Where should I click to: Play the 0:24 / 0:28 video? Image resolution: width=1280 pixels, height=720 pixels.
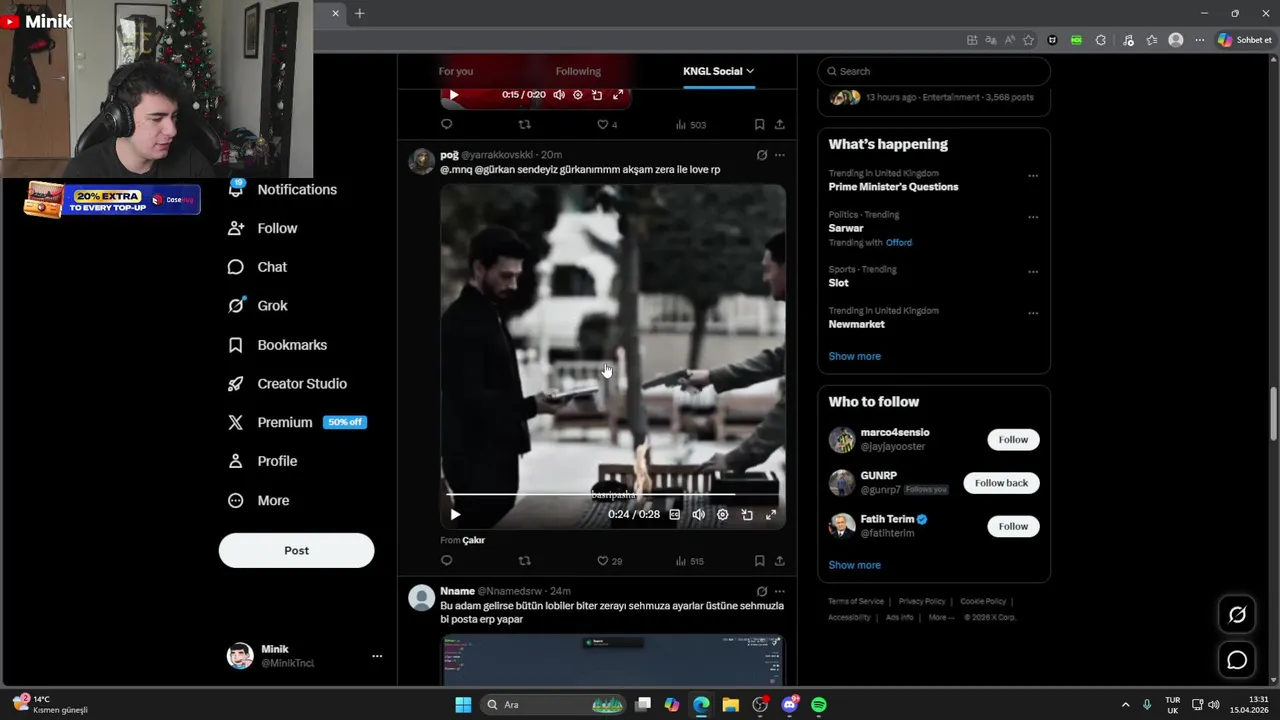(x=455, y=514)
